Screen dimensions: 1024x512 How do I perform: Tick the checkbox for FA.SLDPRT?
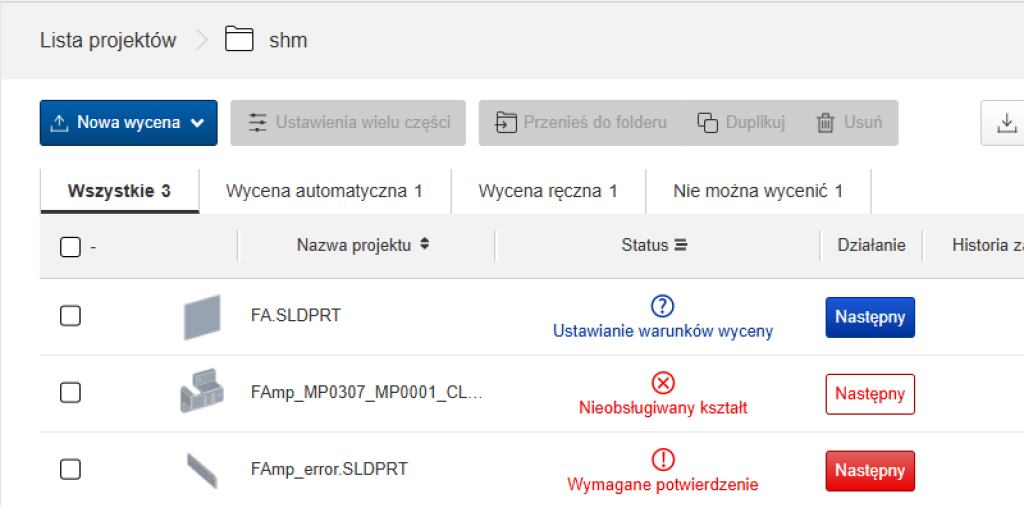70,316
